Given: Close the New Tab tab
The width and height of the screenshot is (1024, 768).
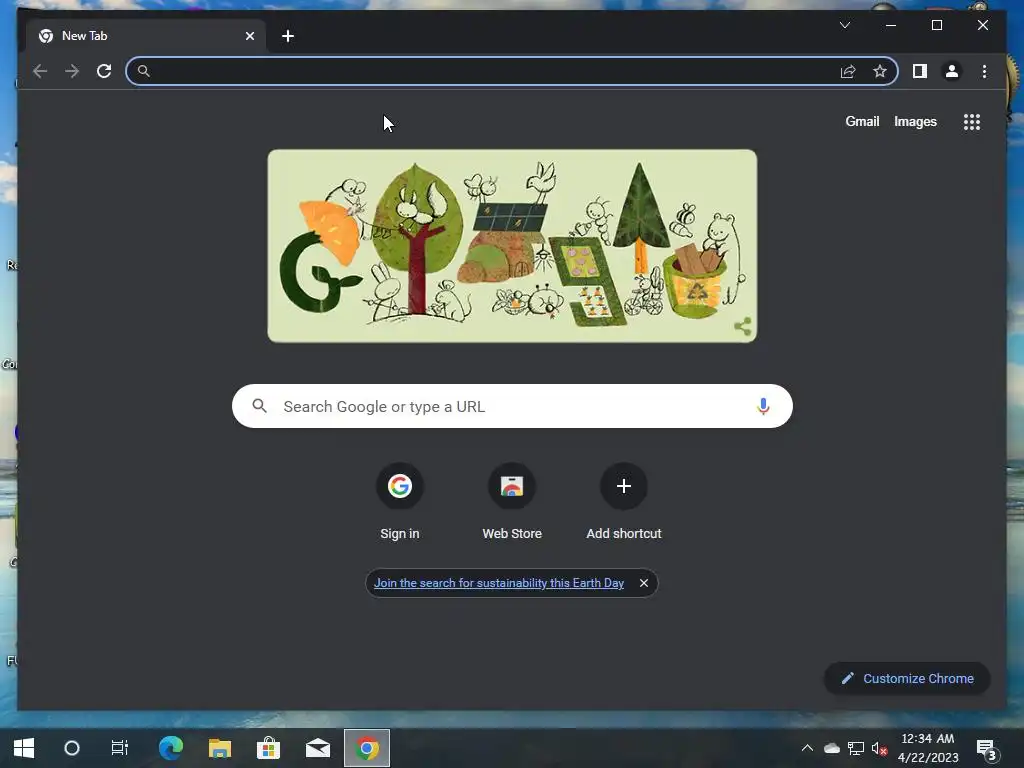Looking at the screenshot, I should [x=249, y=36].
